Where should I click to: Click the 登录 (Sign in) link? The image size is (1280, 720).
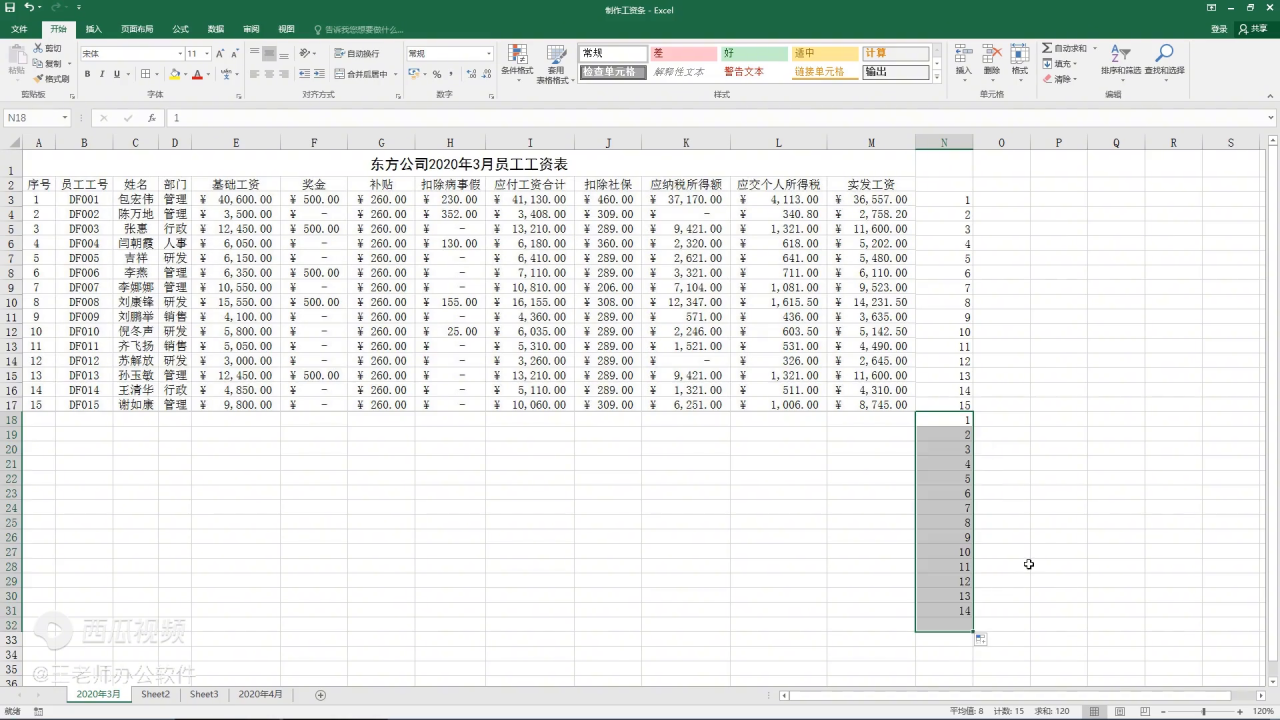pyautogui.click(x=1219, y=29)
